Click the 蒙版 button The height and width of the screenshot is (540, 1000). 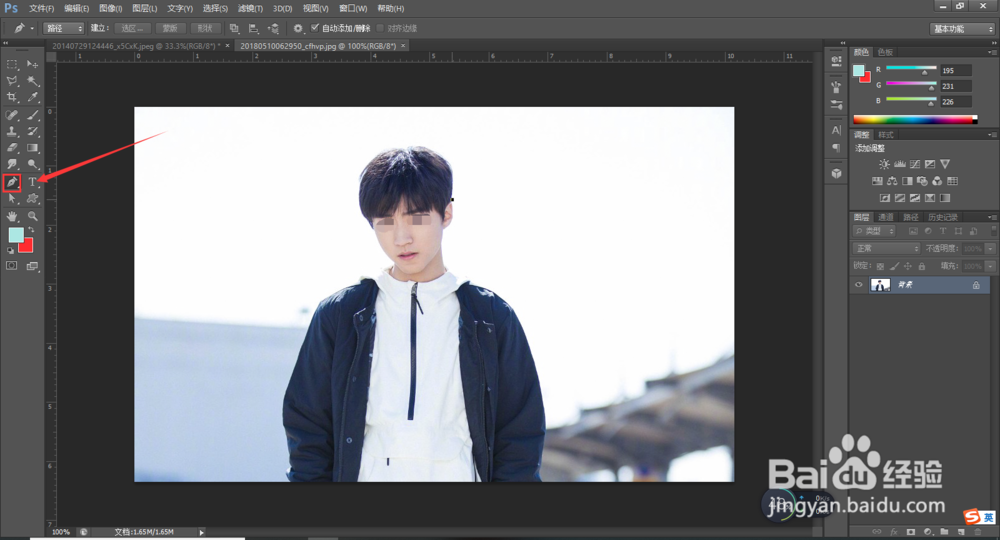click(170, 28)
